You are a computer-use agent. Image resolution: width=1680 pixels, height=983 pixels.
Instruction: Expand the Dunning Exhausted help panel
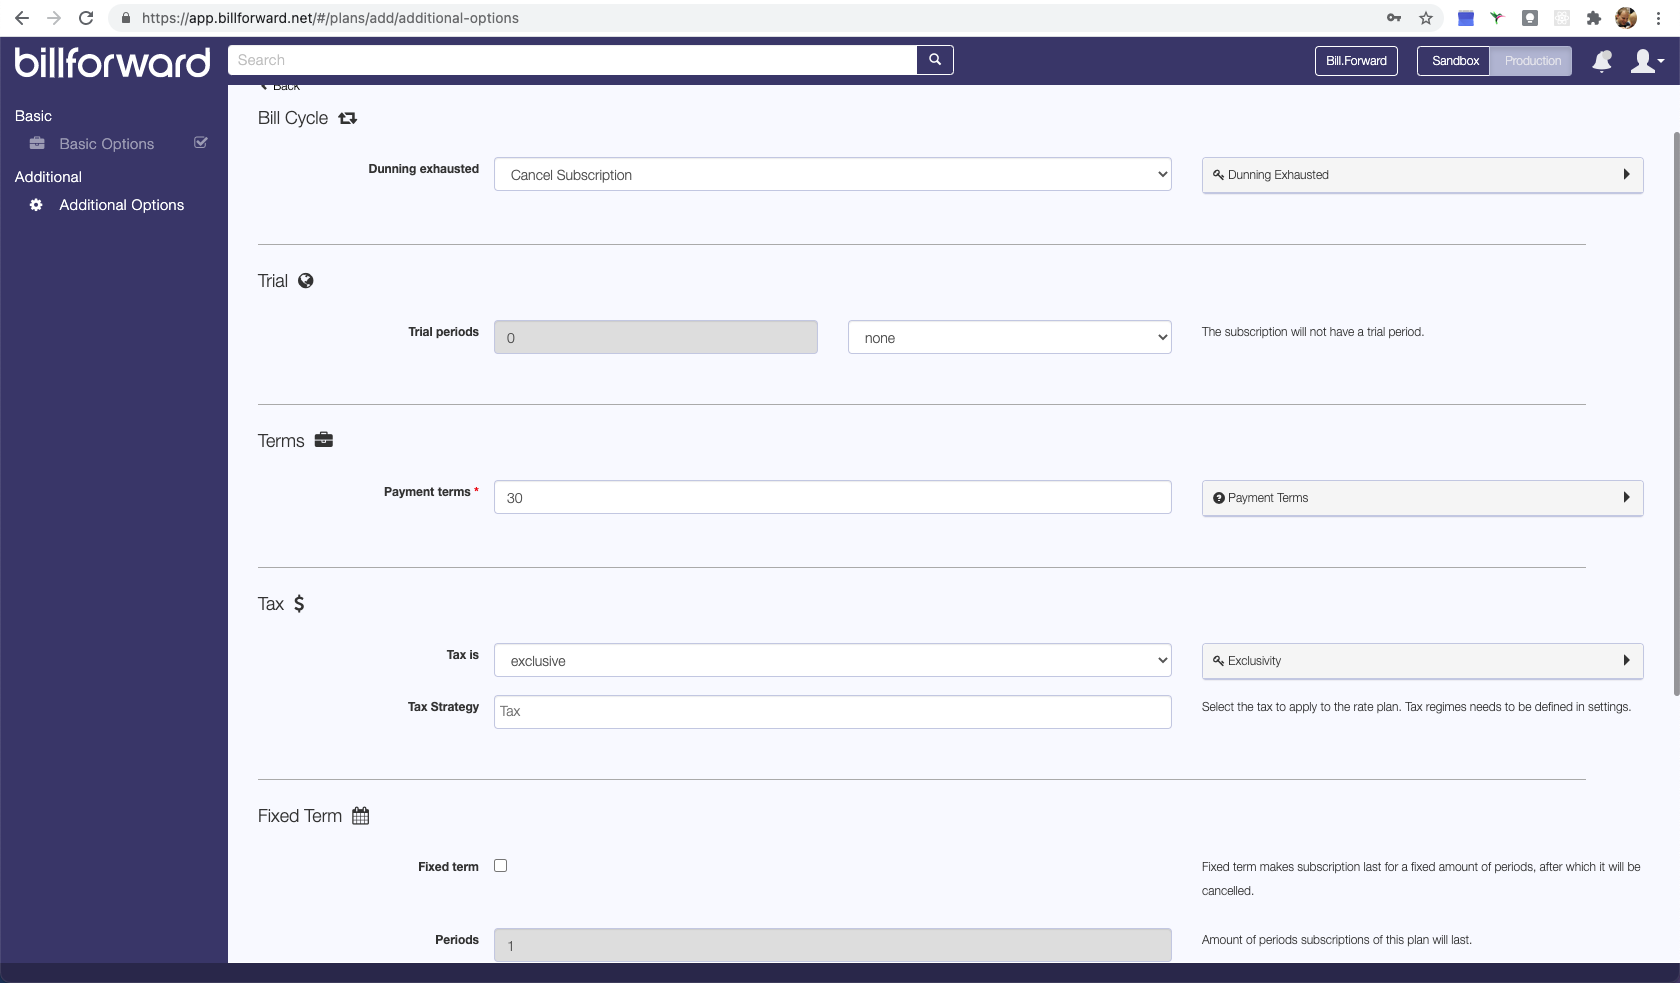1422,175
